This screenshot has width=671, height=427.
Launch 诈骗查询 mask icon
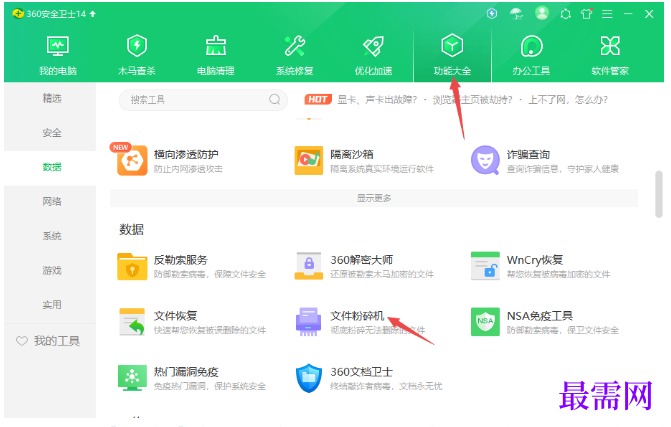tap(485, 160)
